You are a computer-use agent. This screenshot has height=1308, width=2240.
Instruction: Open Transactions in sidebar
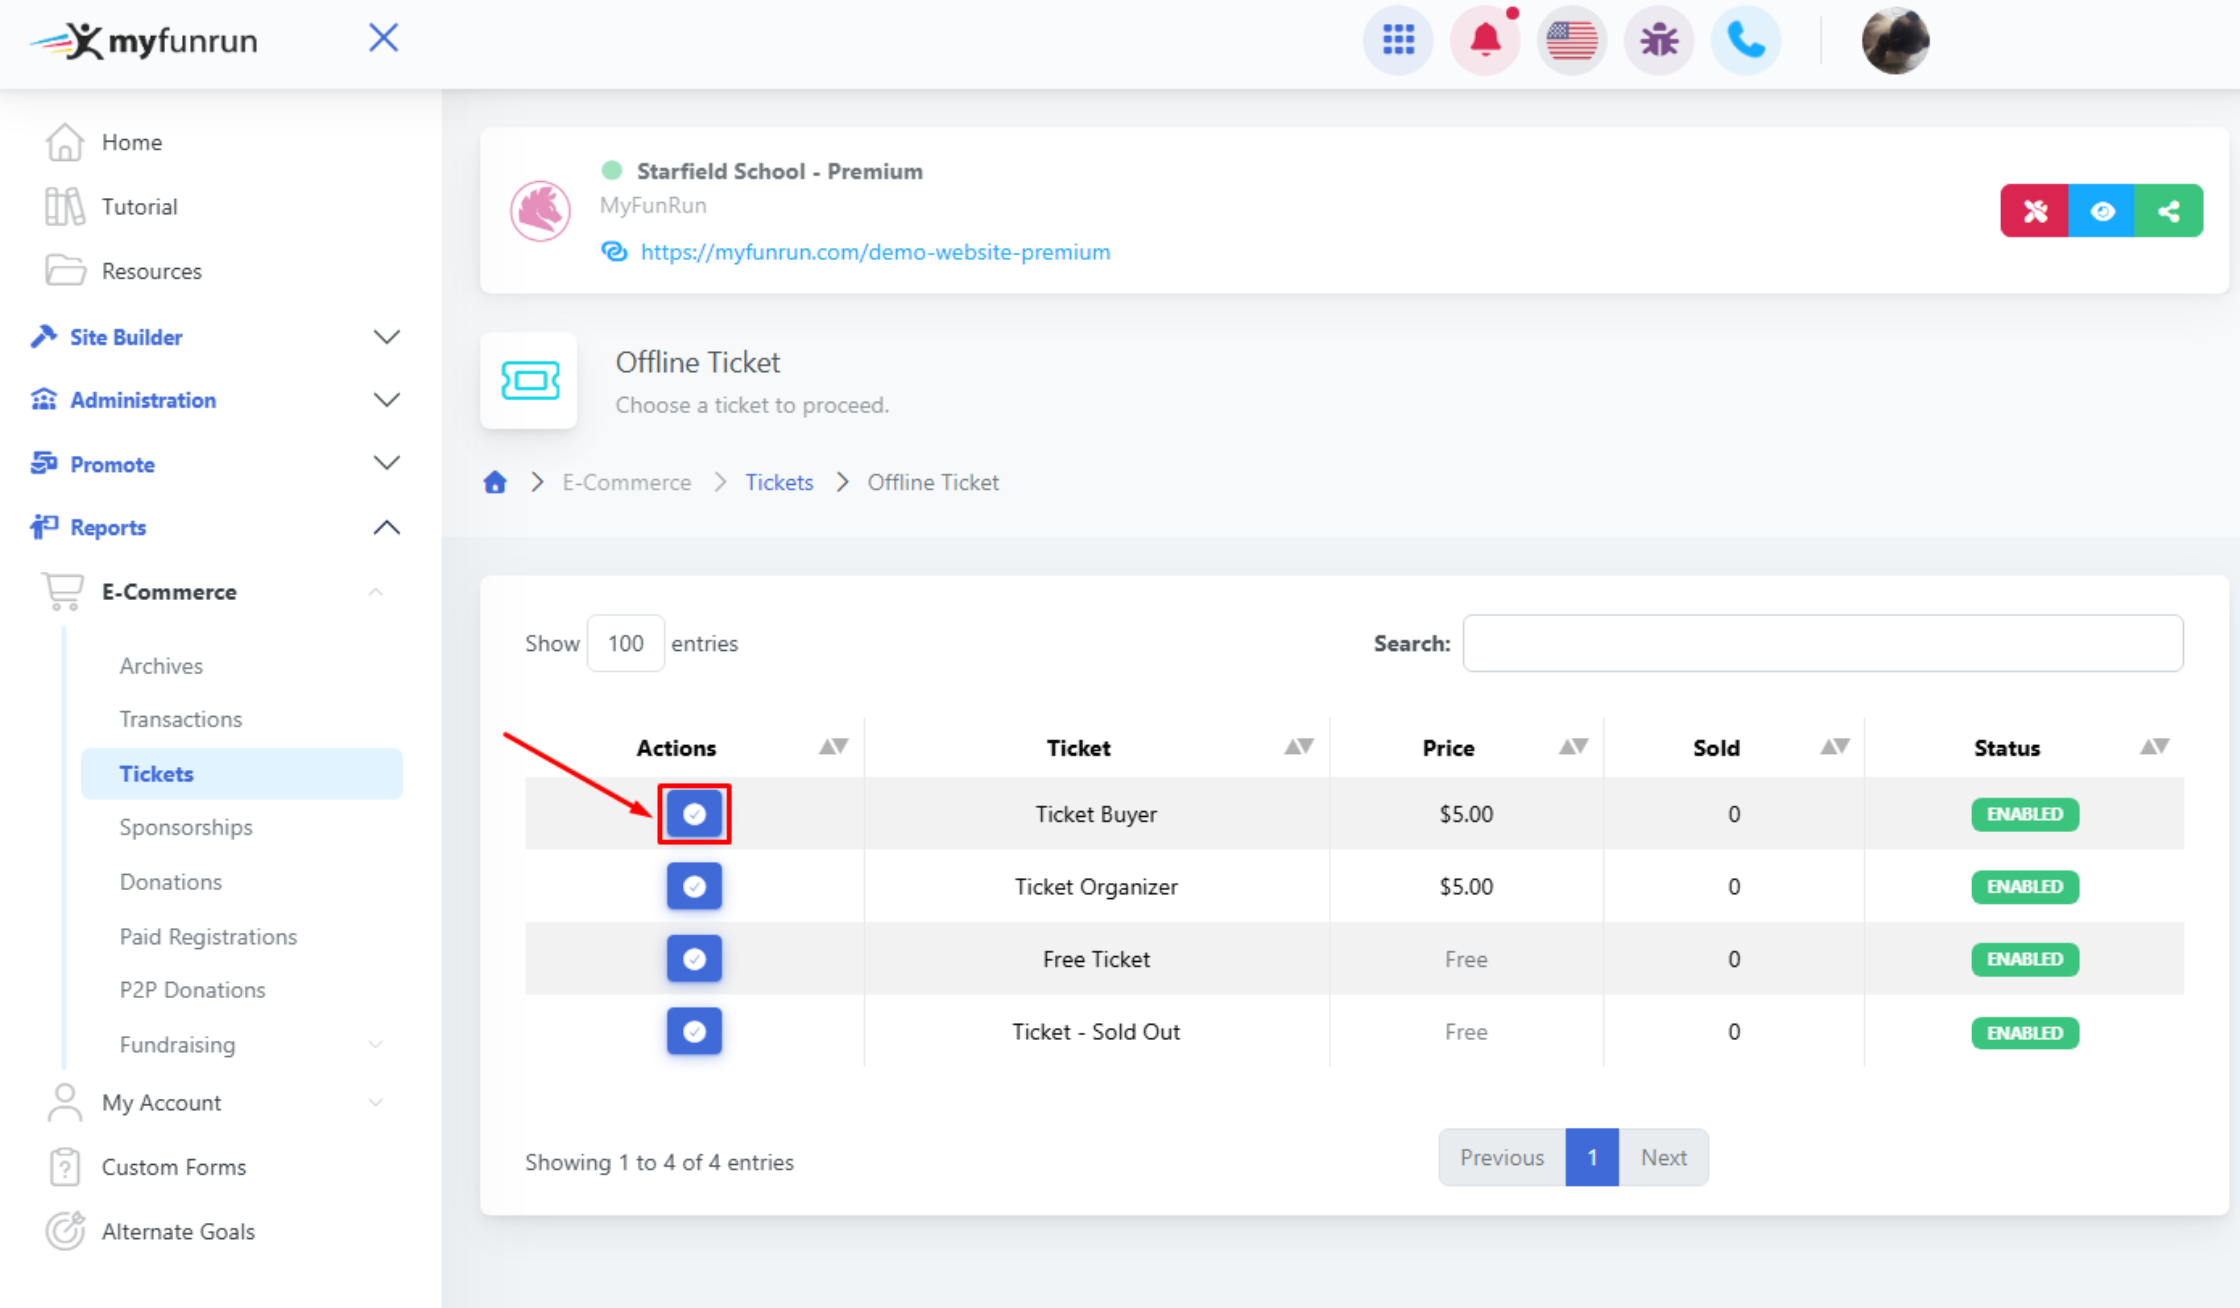coord(180,719)
